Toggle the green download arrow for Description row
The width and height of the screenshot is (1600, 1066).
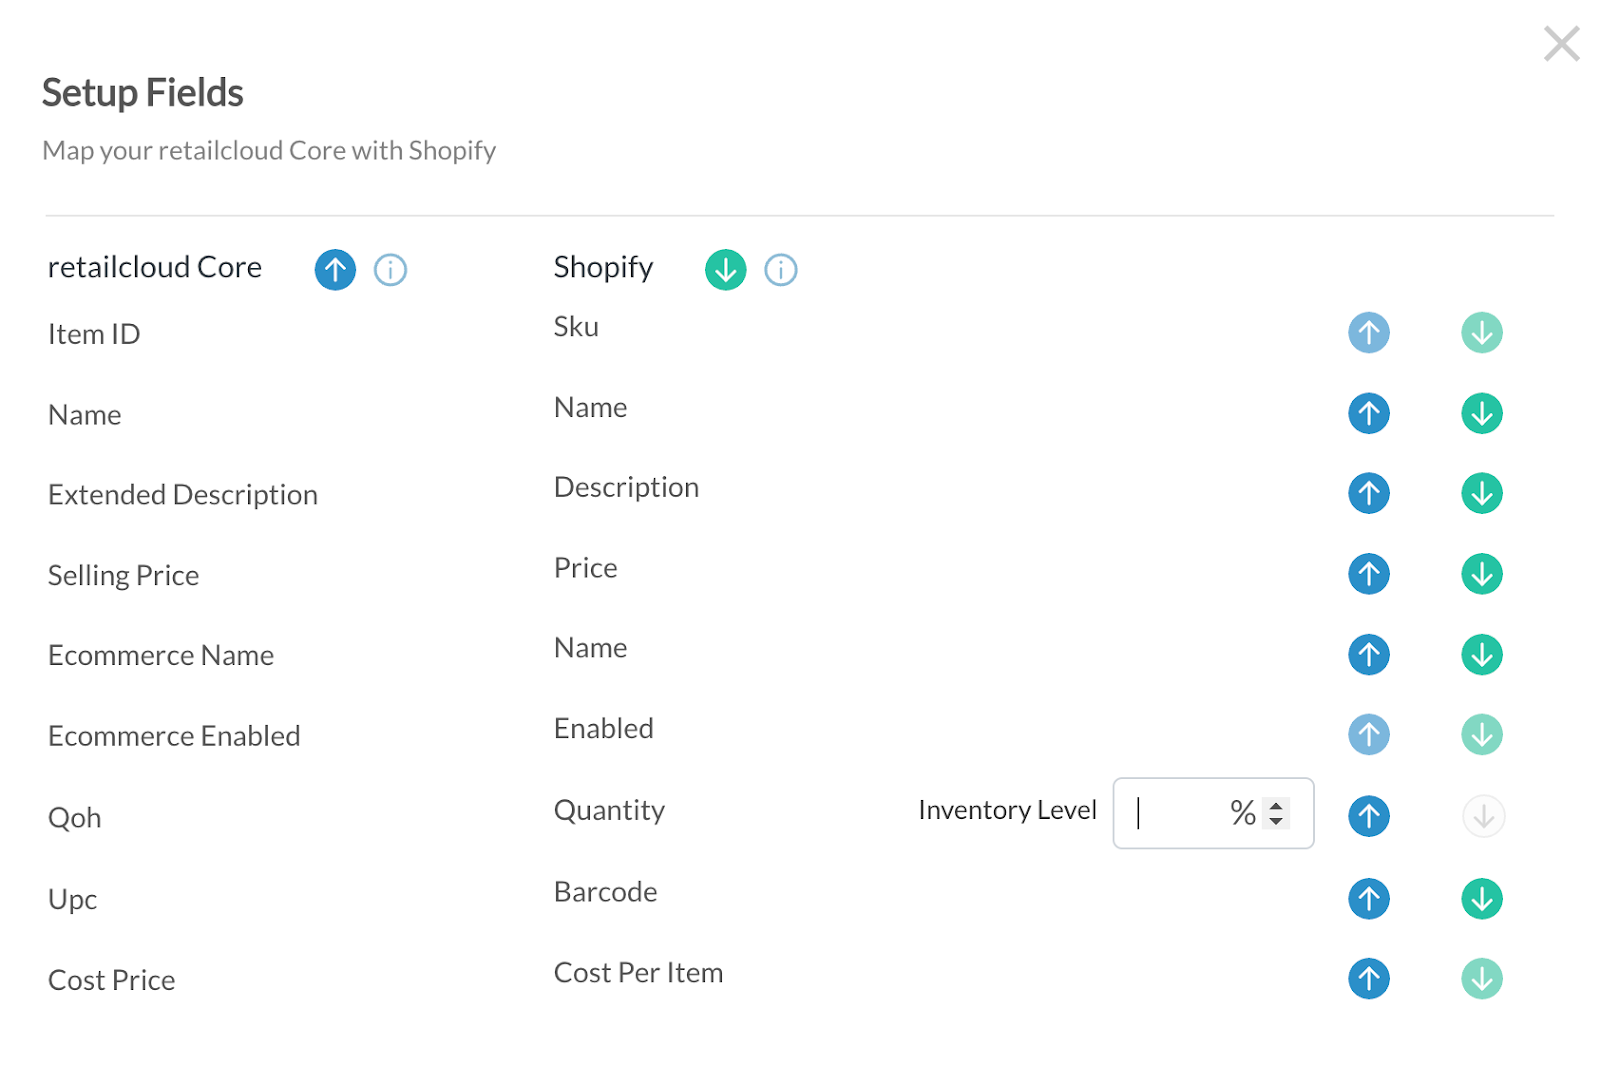coord(1481,493)
